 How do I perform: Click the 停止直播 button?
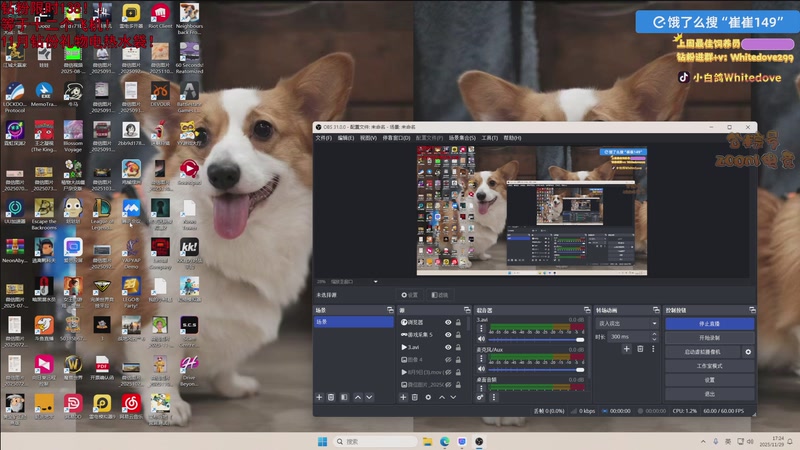click(709, 323)
